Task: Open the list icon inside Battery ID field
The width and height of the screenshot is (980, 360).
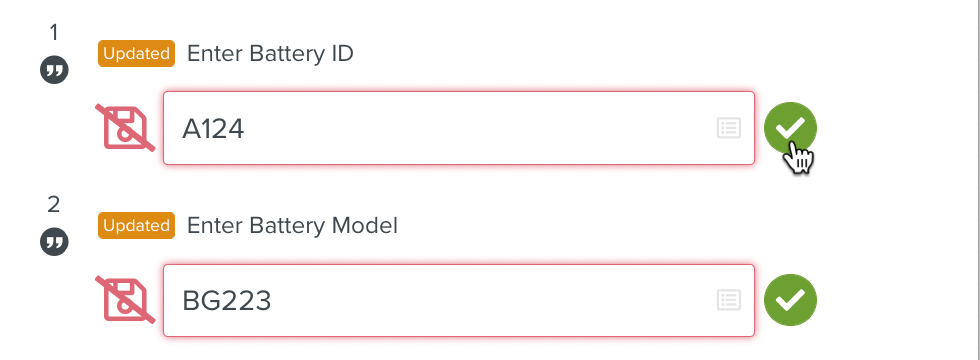Action: coord(729,128)
